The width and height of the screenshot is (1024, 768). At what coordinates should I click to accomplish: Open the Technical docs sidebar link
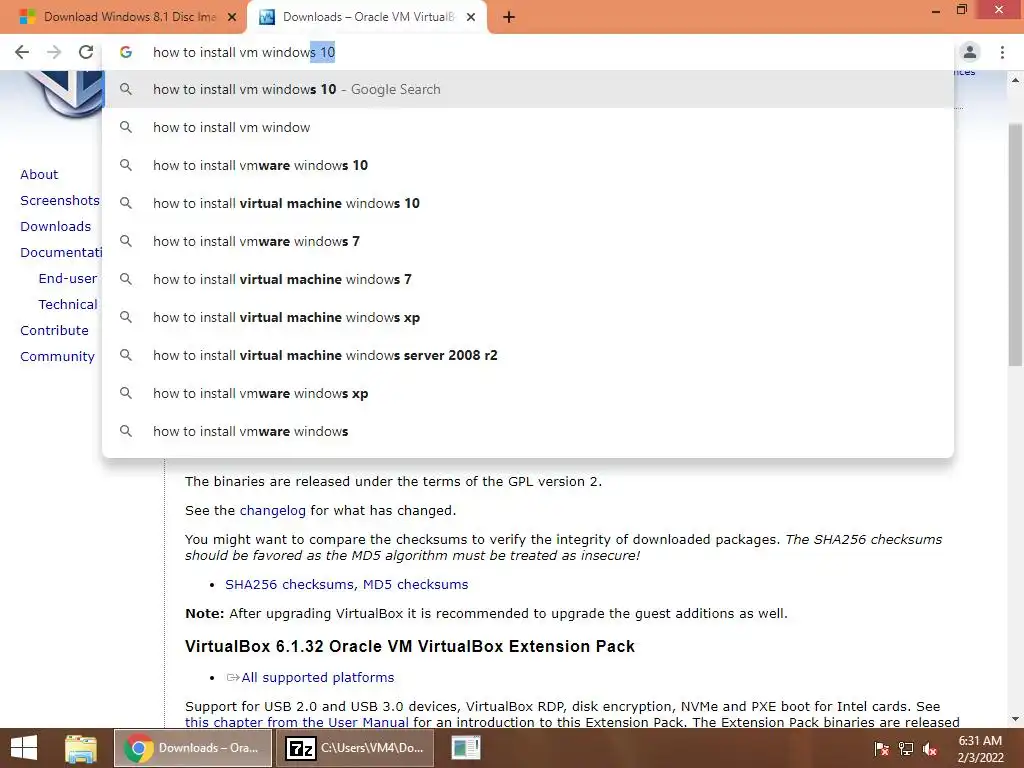tap(68, 304)
